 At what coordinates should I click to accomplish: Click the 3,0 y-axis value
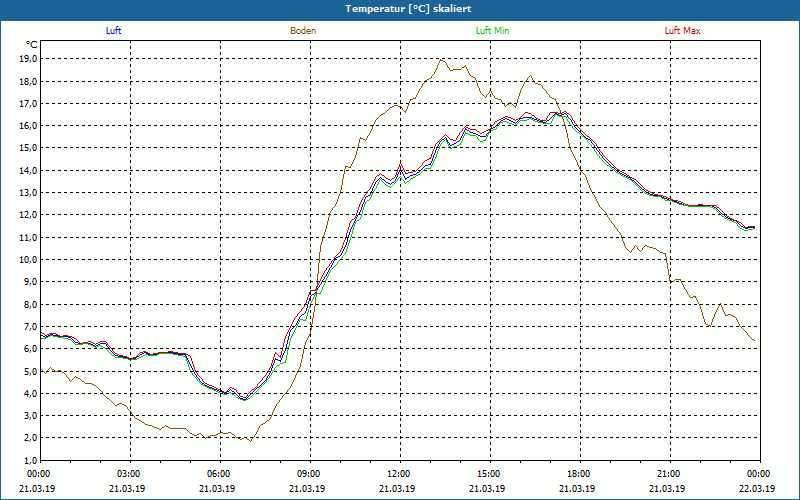click(x=31, y=415)
